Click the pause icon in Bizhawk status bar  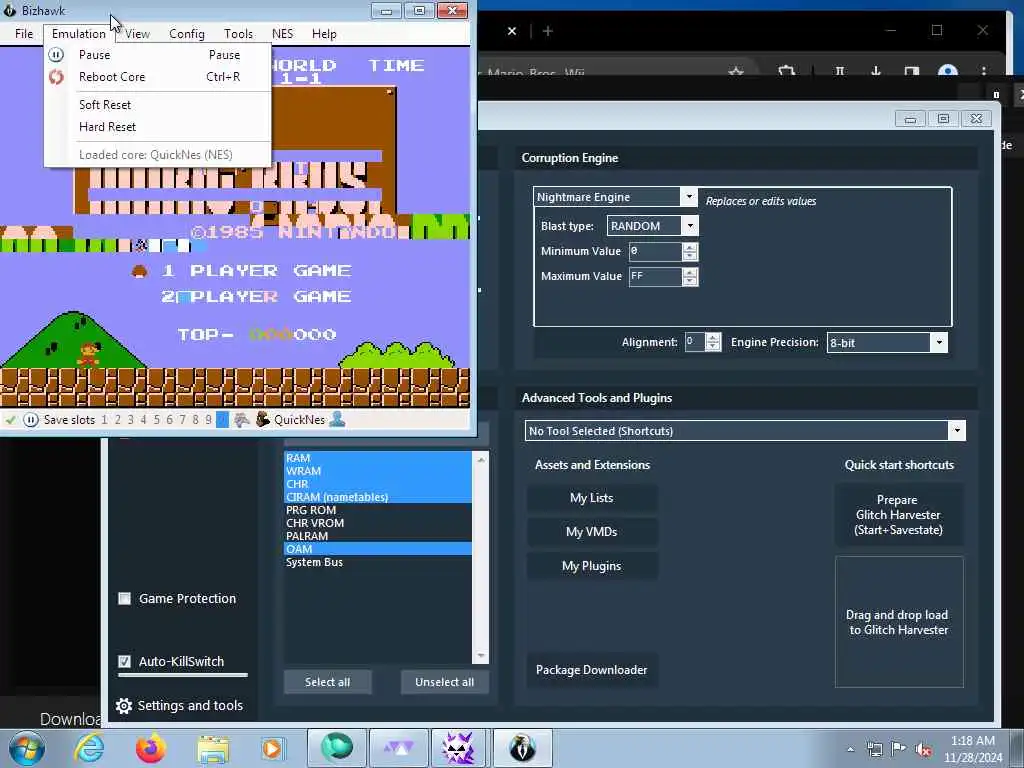pyautogui.click(x=31, y=420)
